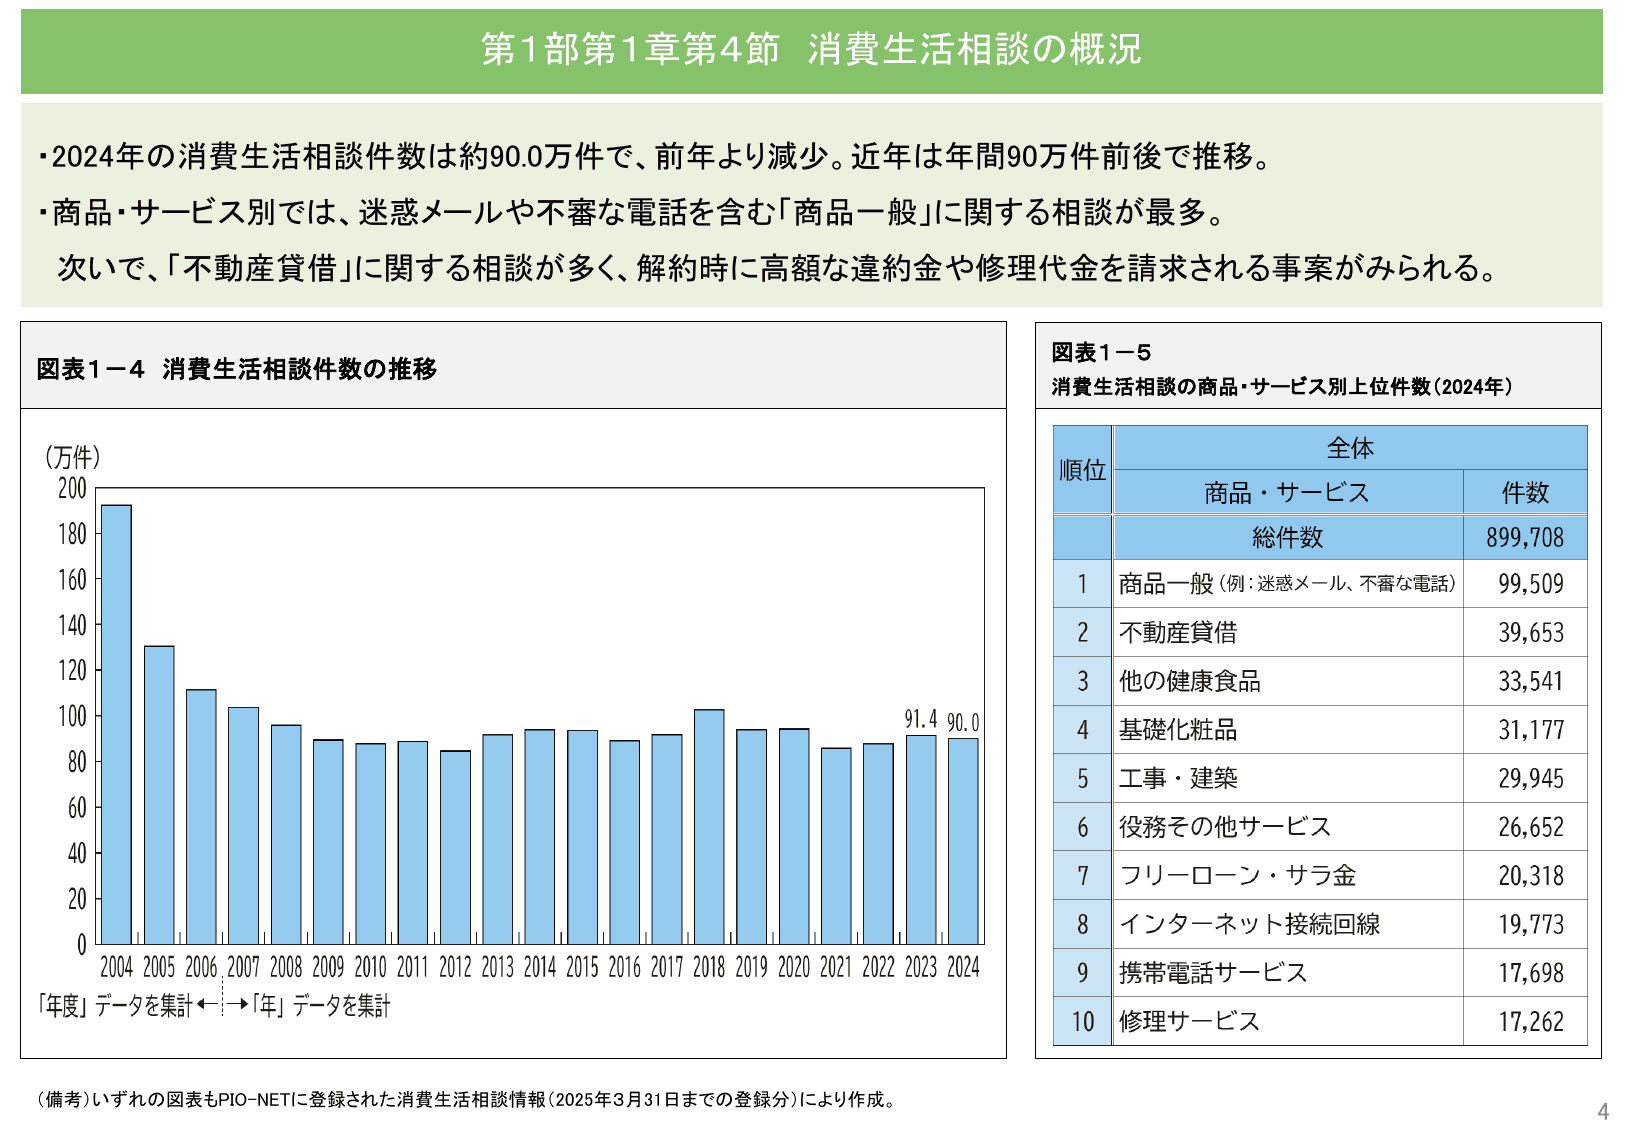Select the 他の健康食品 row
Viewport: 1625px width, 1125px height.
click(x=1190, y=681)
